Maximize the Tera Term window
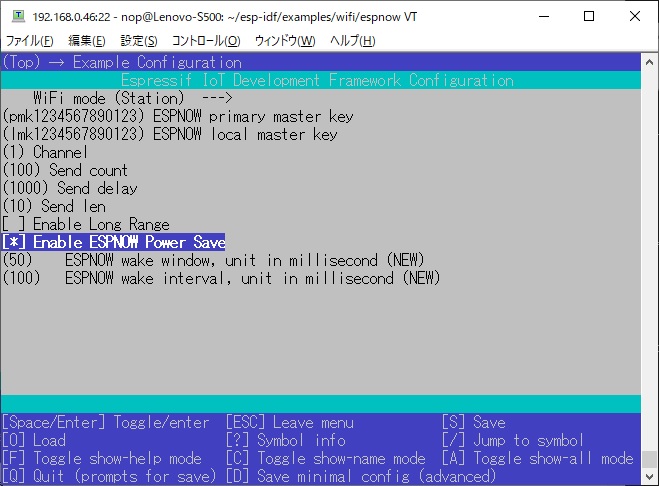Screen dimensions: 659x486 click(x=589, y=16)
